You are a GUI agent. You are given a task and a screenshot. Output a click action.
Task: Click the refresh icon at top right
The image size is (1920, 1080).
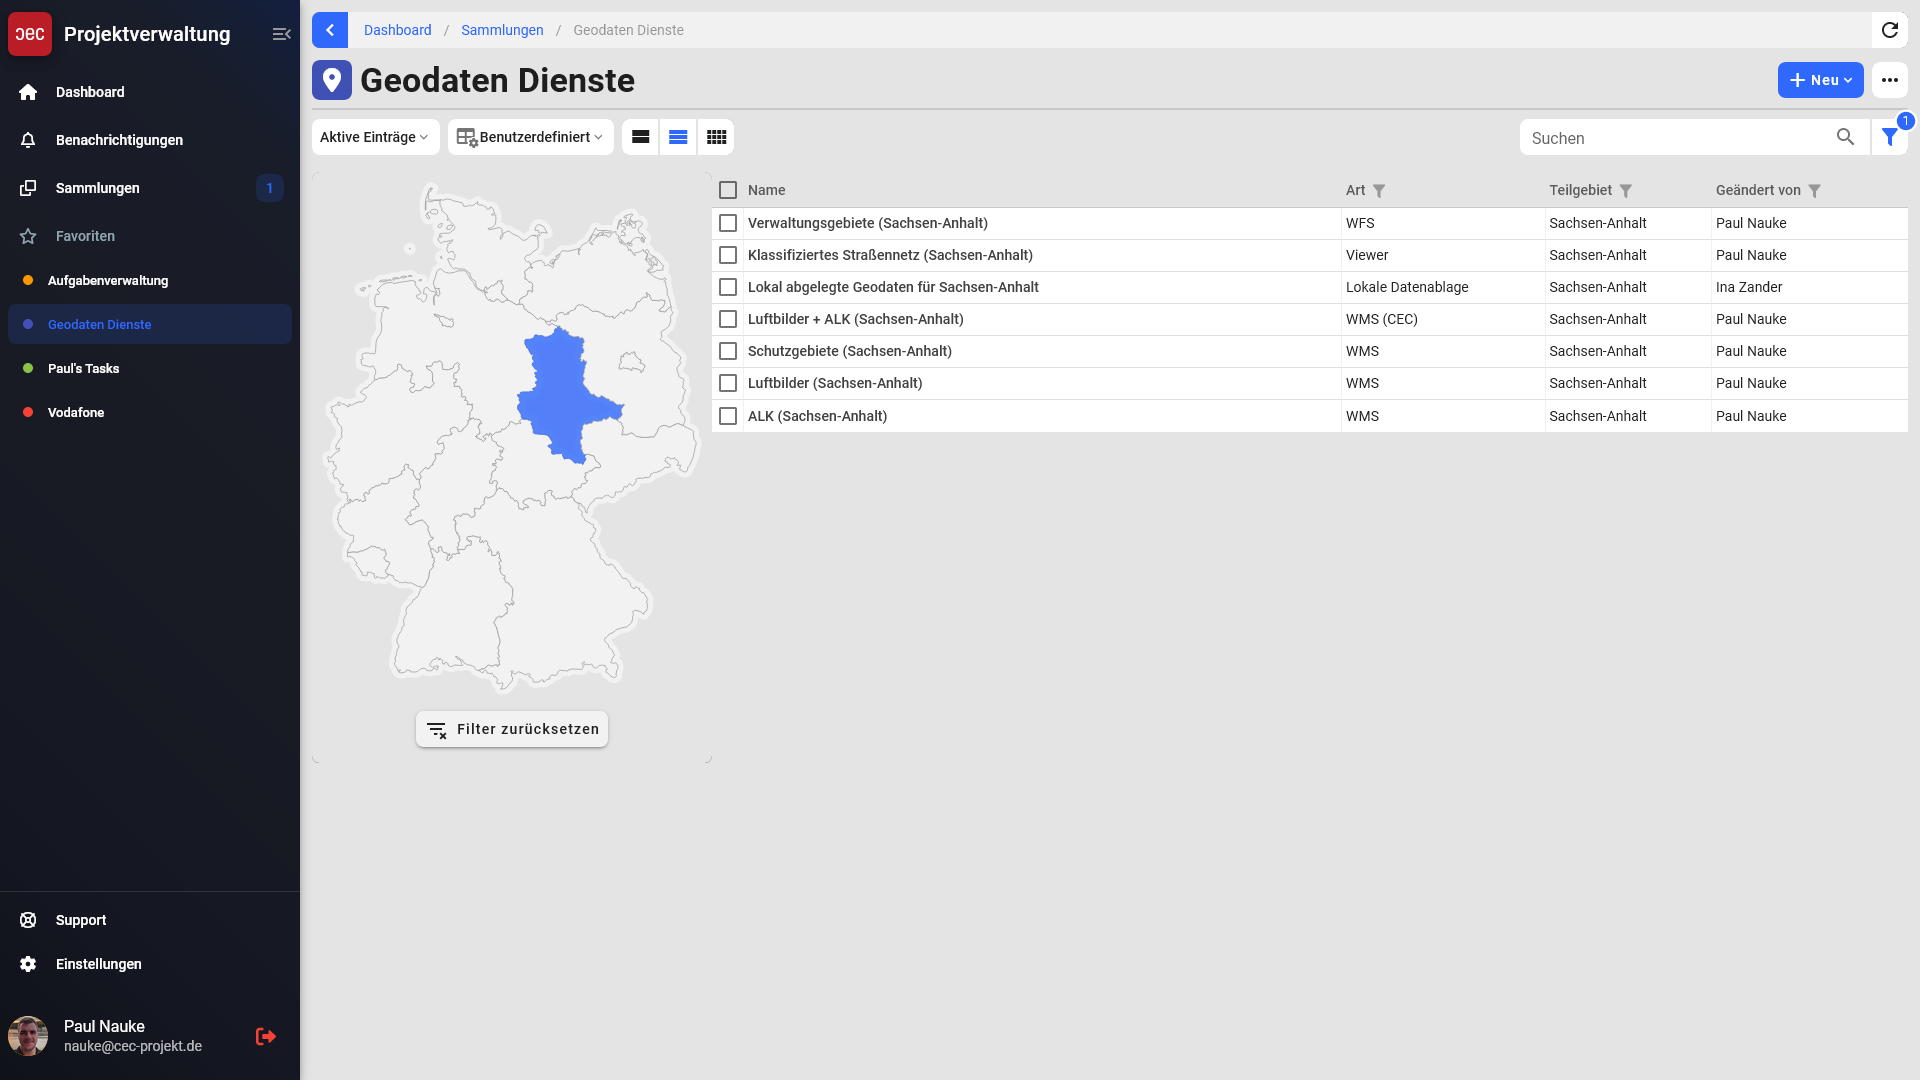coord(1889,30)
